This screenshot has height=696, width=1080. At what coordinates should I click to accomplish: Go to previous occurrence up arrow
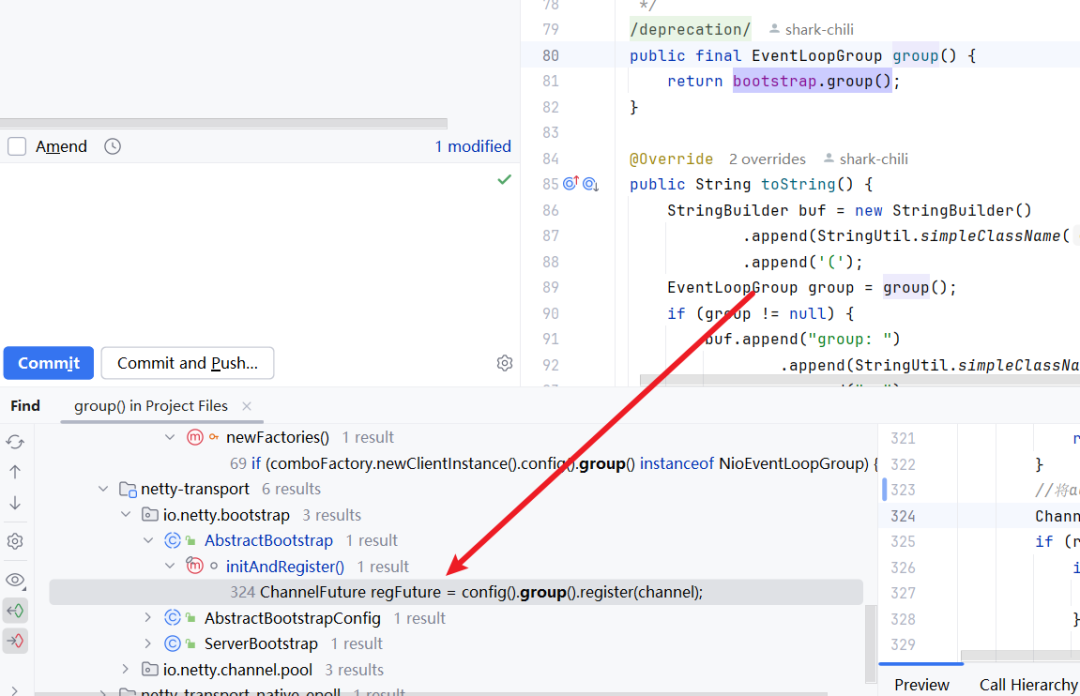(15, 472)
